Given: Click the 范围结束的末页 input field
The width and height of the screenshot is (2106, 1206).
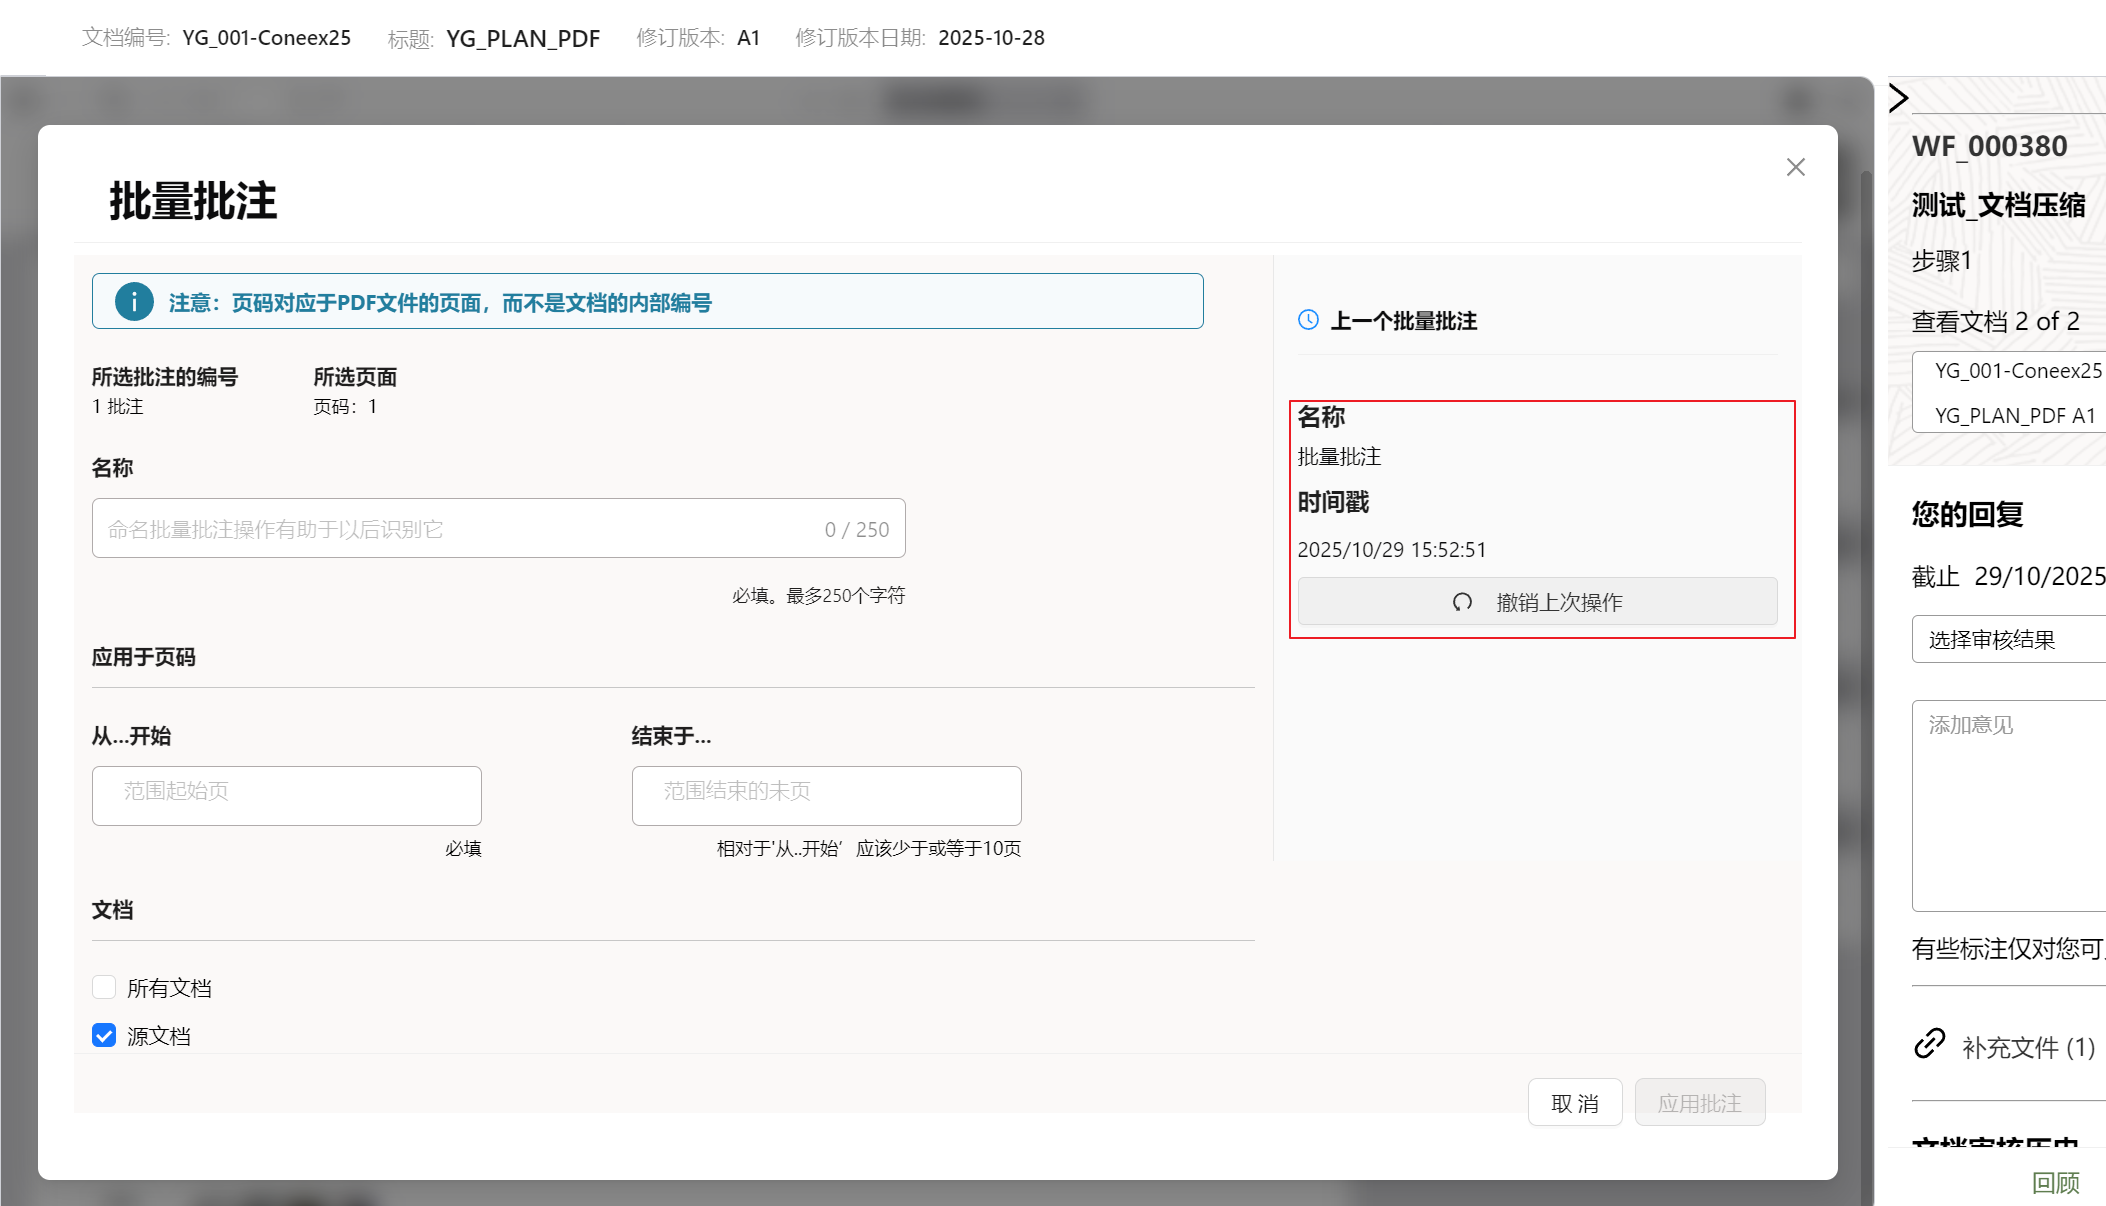Looking at the screenshot, I should [x=826, y=796].
